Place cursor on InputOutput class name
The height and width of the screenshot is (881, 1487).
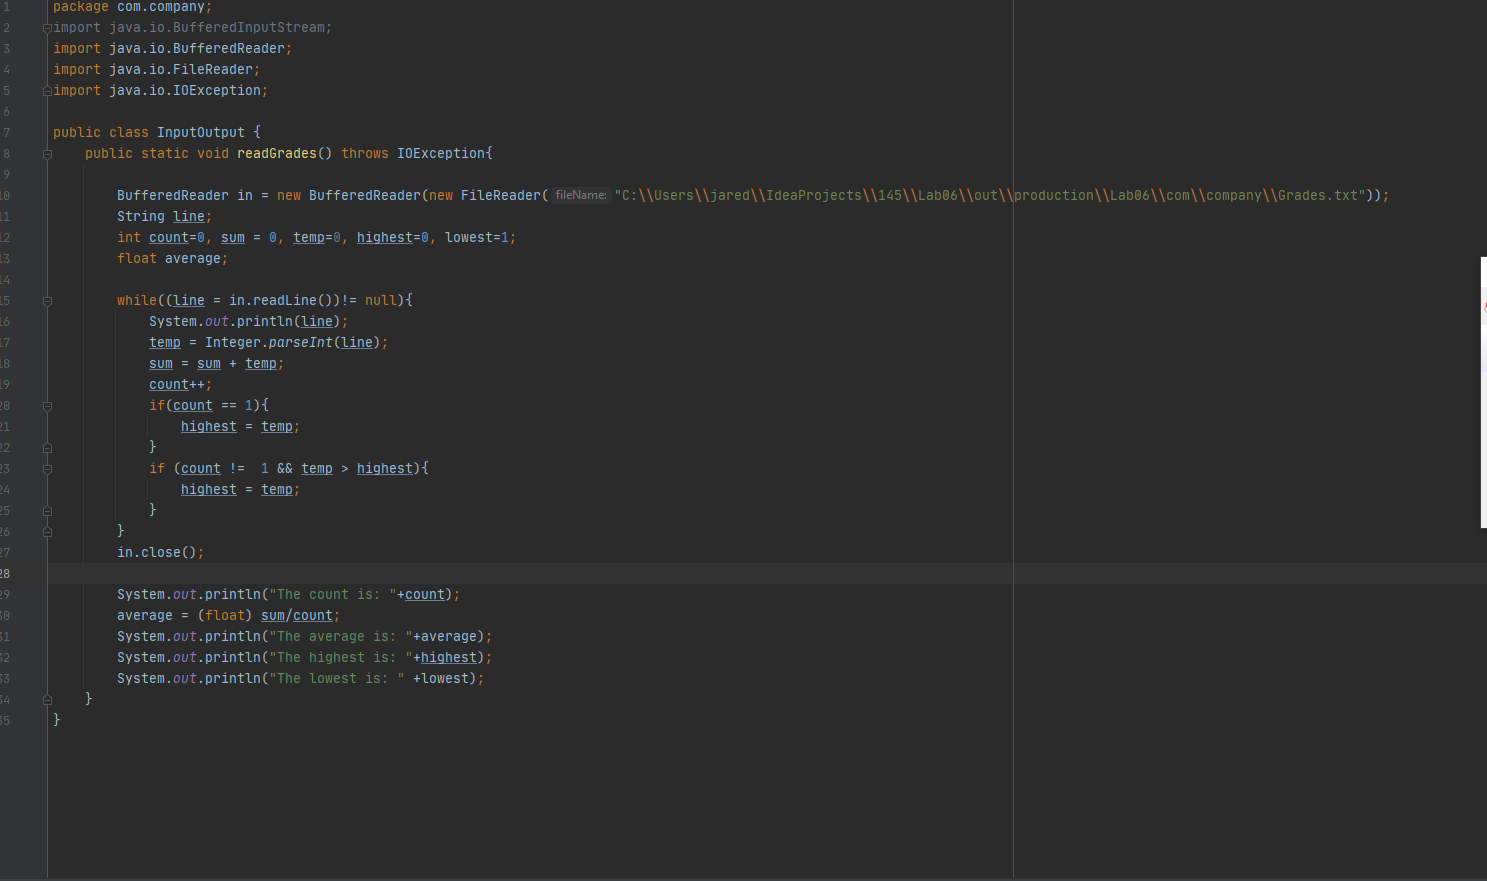[x=200, y=132]
